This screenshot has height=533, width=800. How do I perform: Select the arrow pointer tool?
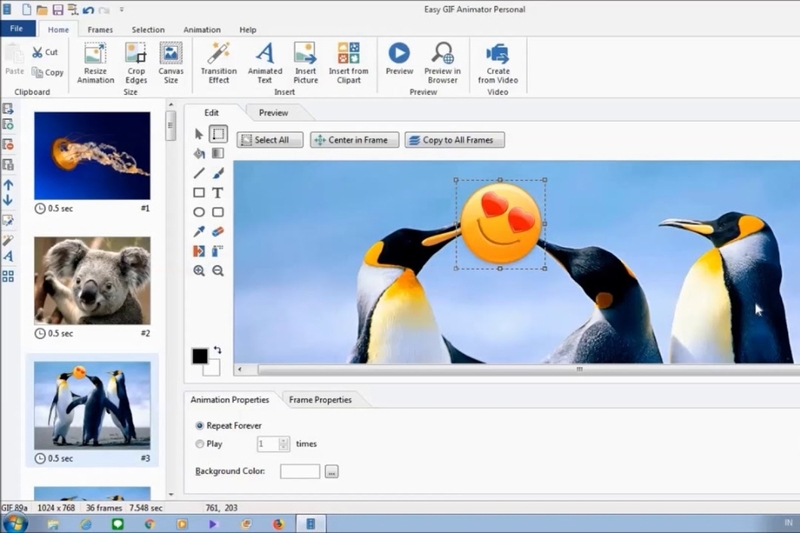(199, 134)
